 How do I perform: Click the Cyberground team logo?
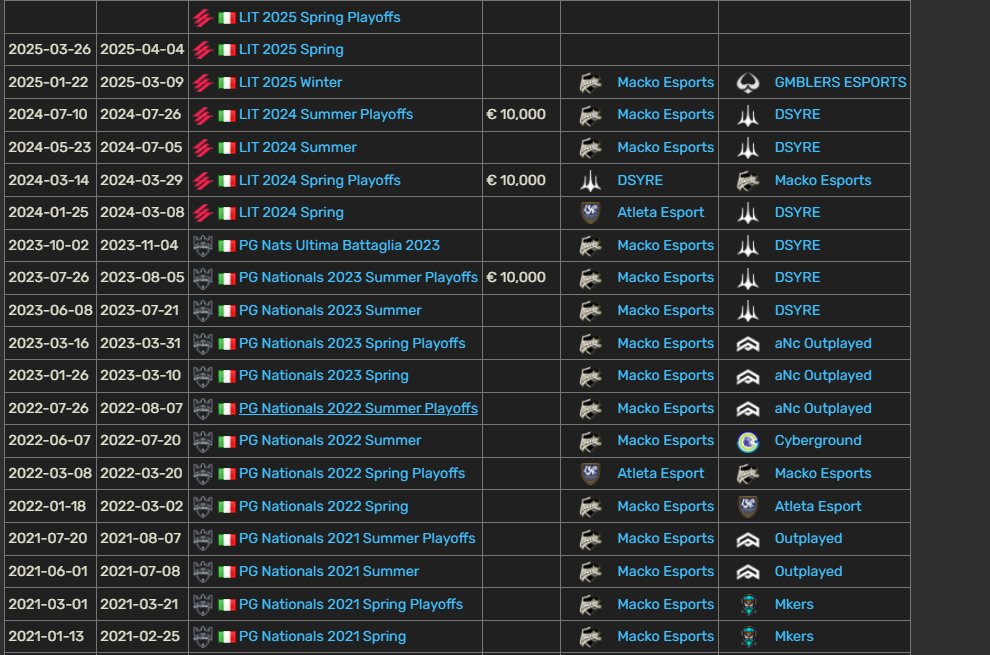(x=748, y=442)
